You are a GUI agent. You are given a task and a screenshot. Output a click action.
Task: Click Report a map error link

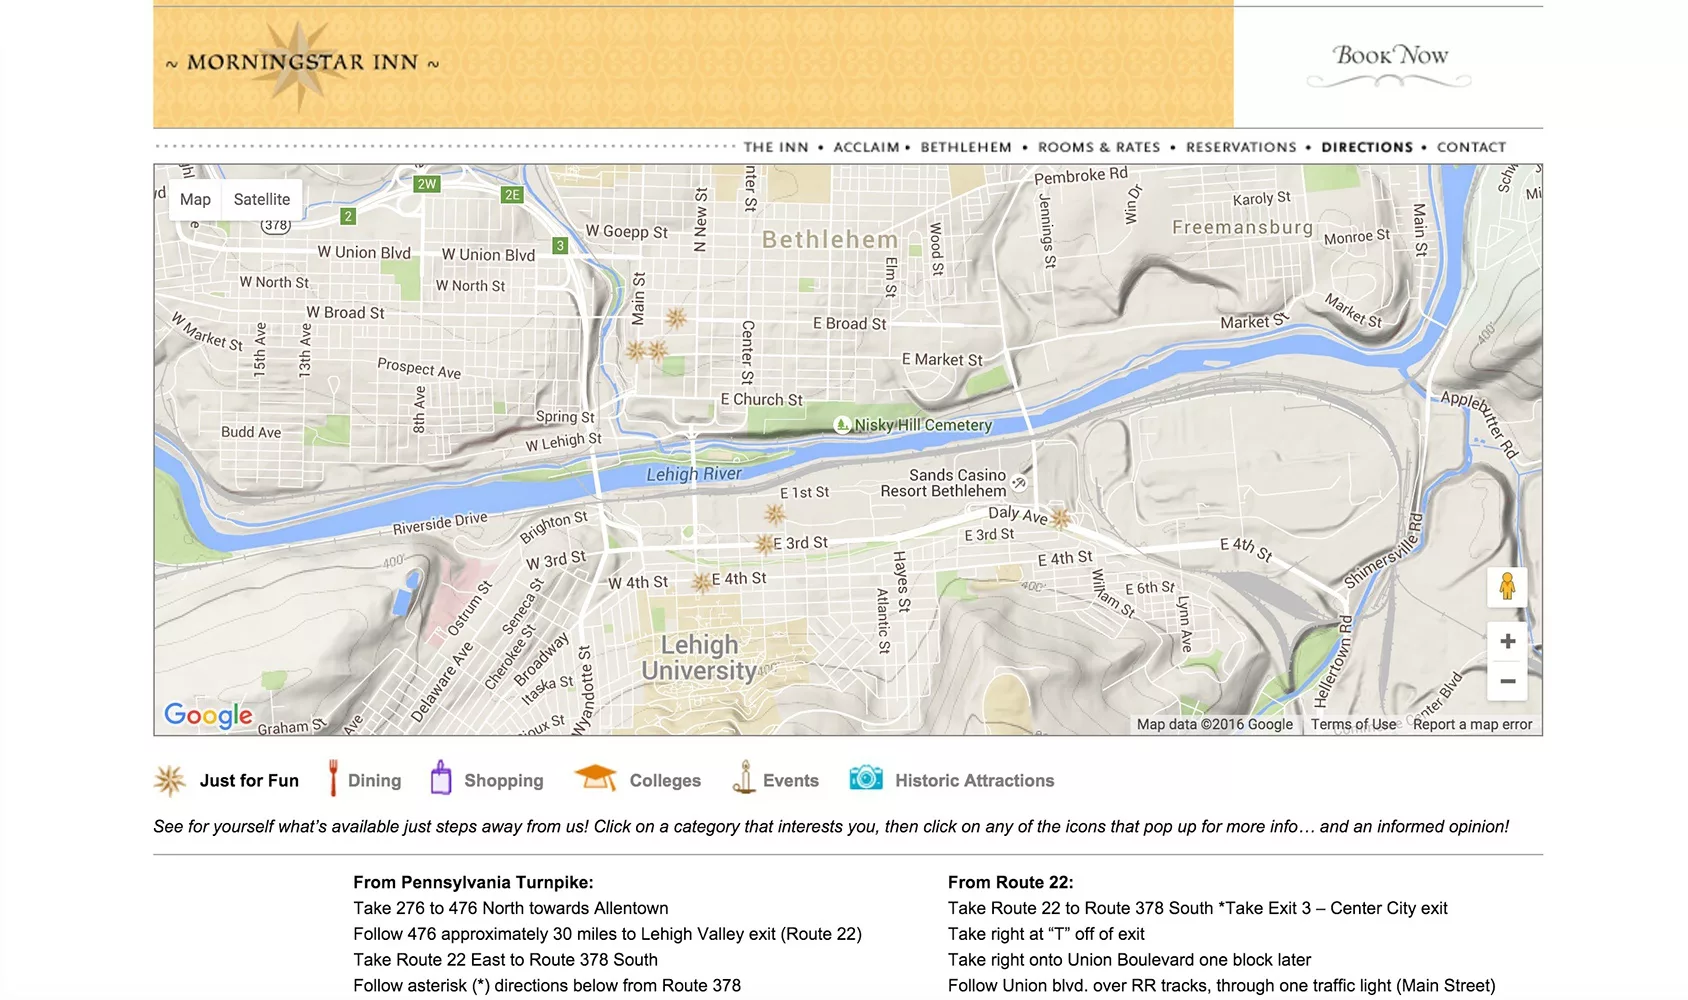(1472, 724)
